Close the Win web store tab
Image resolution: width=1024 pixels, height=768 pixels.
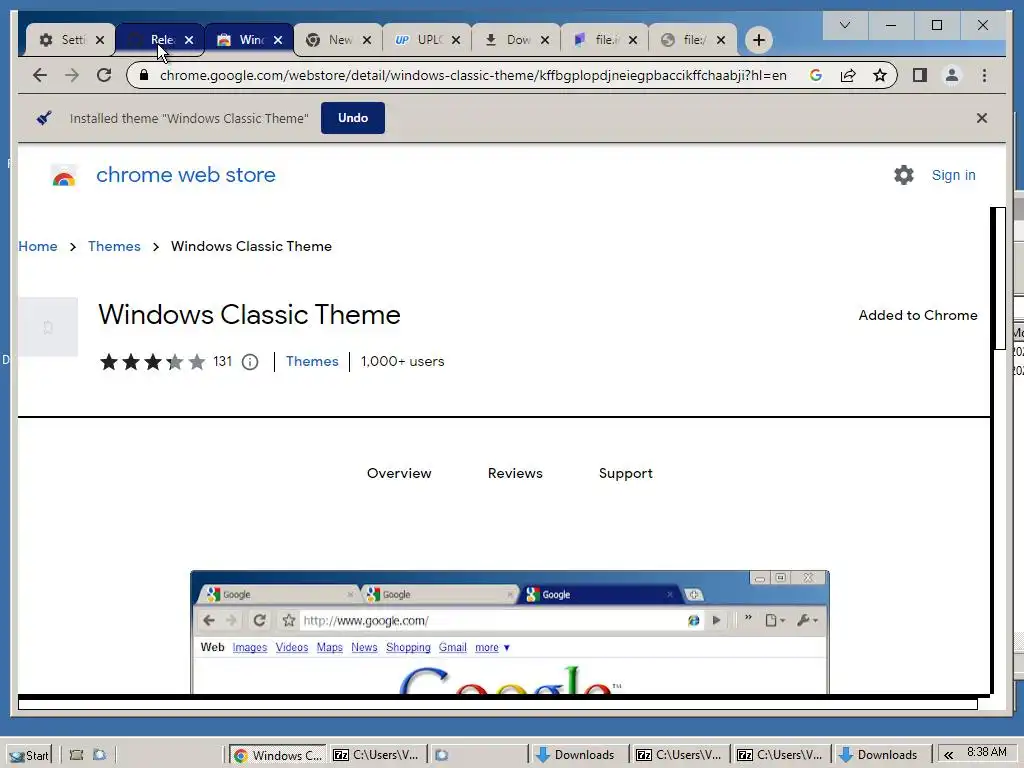click(278, 40)
